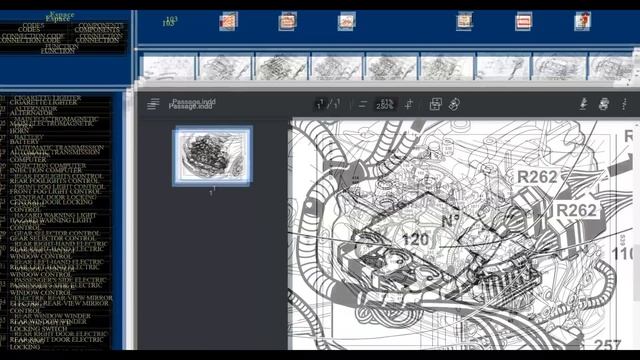Click the Passage.indd file name
Viewport: 640px width, 360px height.
tap(192, 104)
